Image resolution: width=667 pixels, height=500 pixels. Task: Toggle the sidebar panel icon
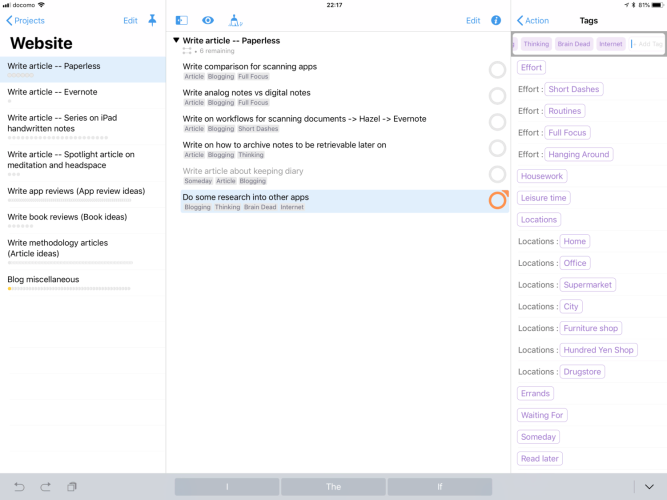[181, 20]
